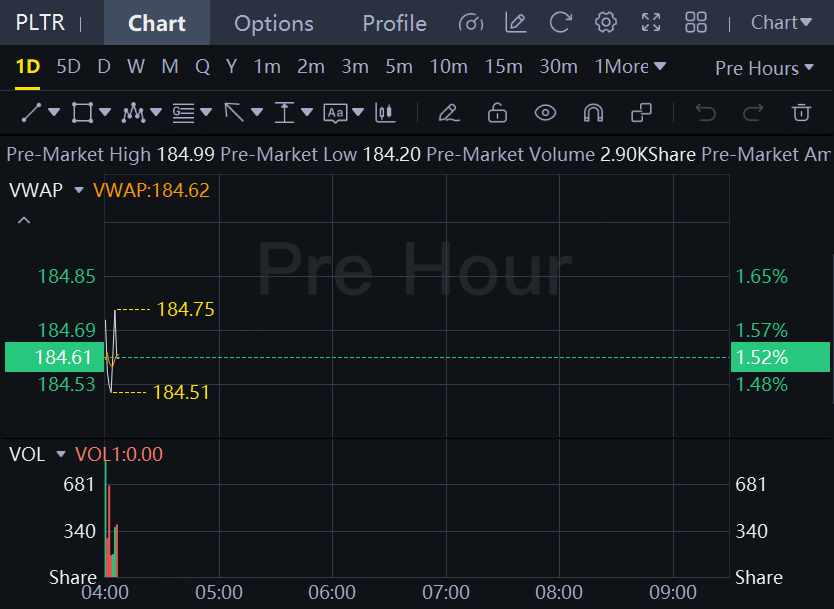Click the candlestick chart type icon
This screenshot has height=609, width=834.
[384, 113]
